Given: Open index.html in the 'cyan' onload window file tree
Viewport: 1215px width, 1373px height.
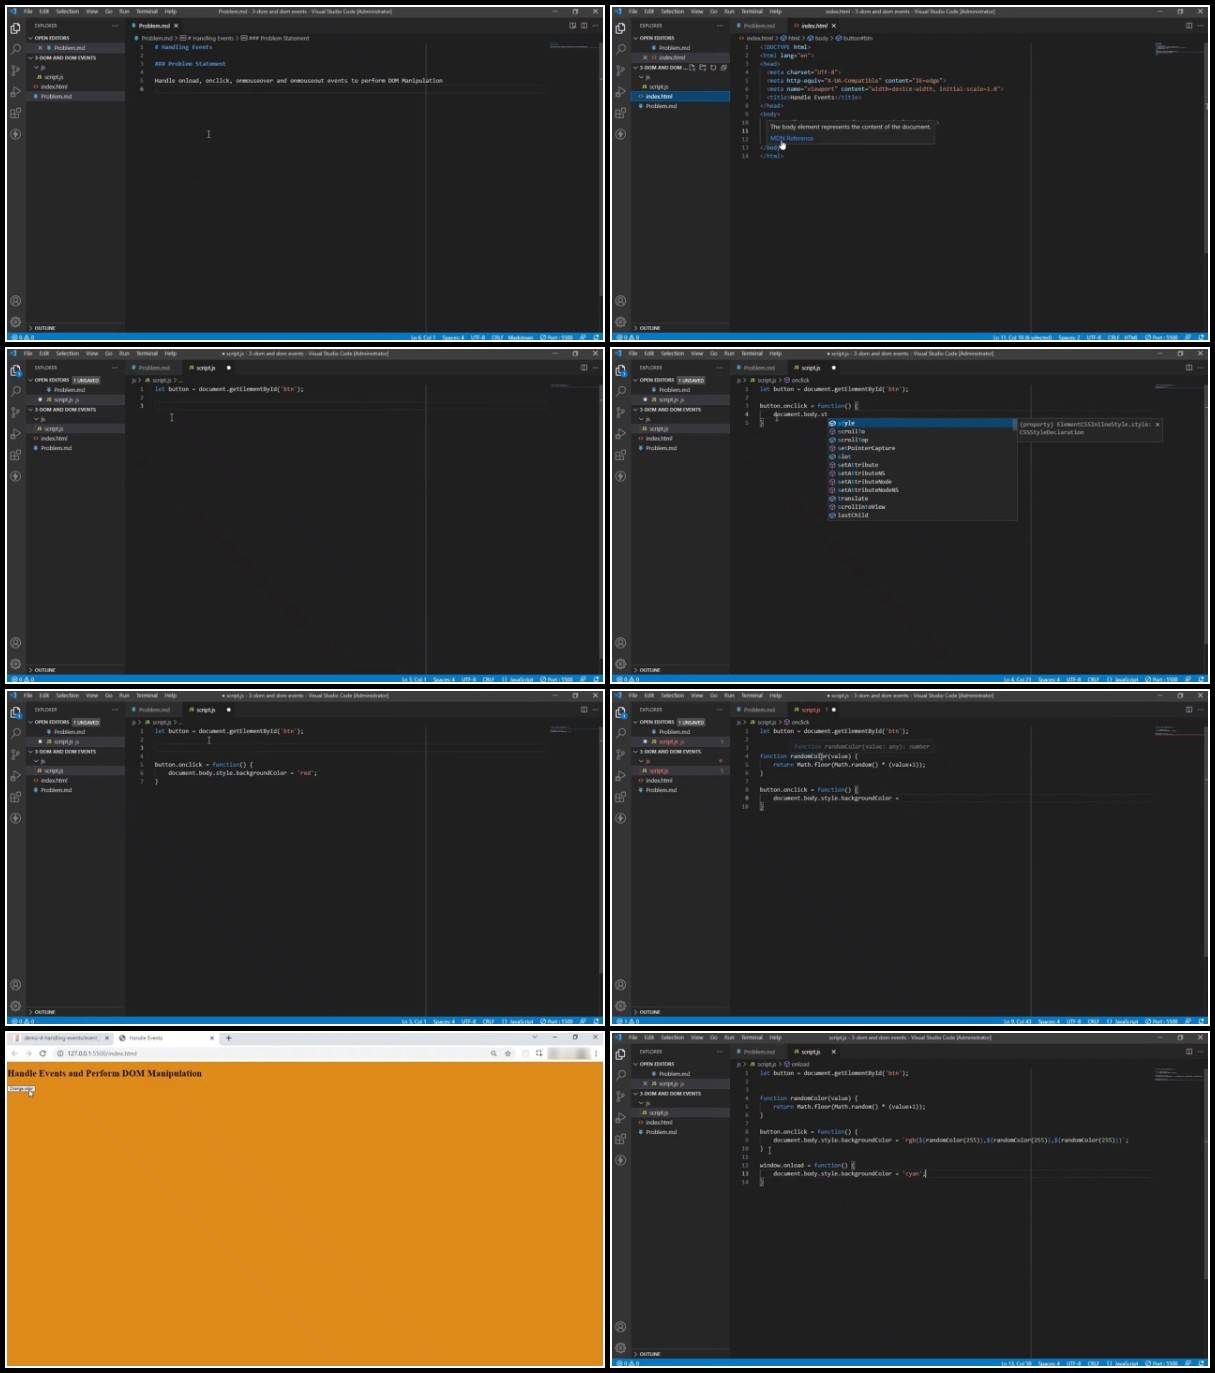Looking at the screenshot, I should pyautogui.click(x=659, y=1122).
